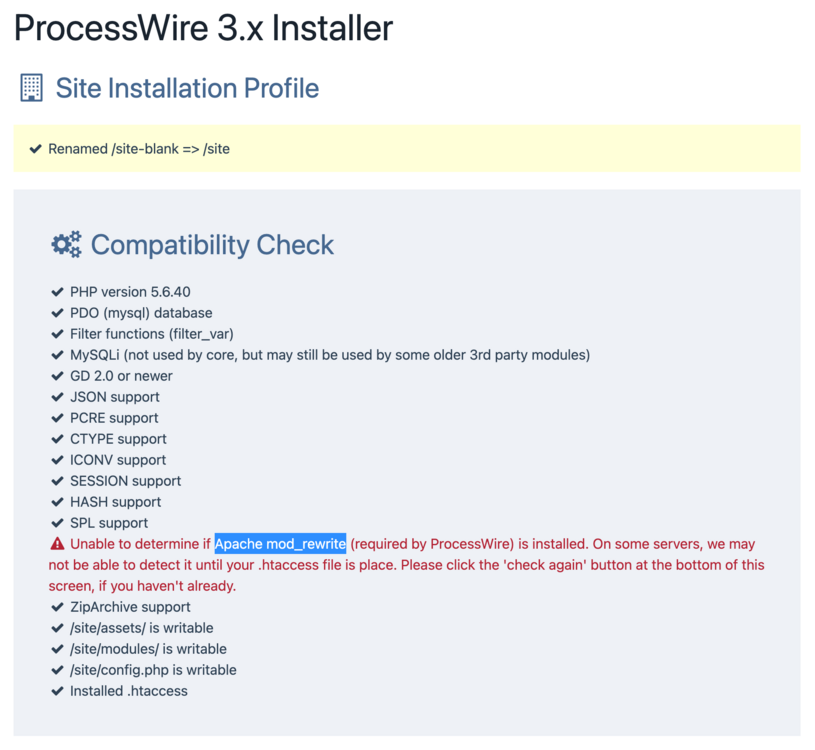
Task: Click the checkmark beside /site/config.php is writable
Action: coord(57,670)
